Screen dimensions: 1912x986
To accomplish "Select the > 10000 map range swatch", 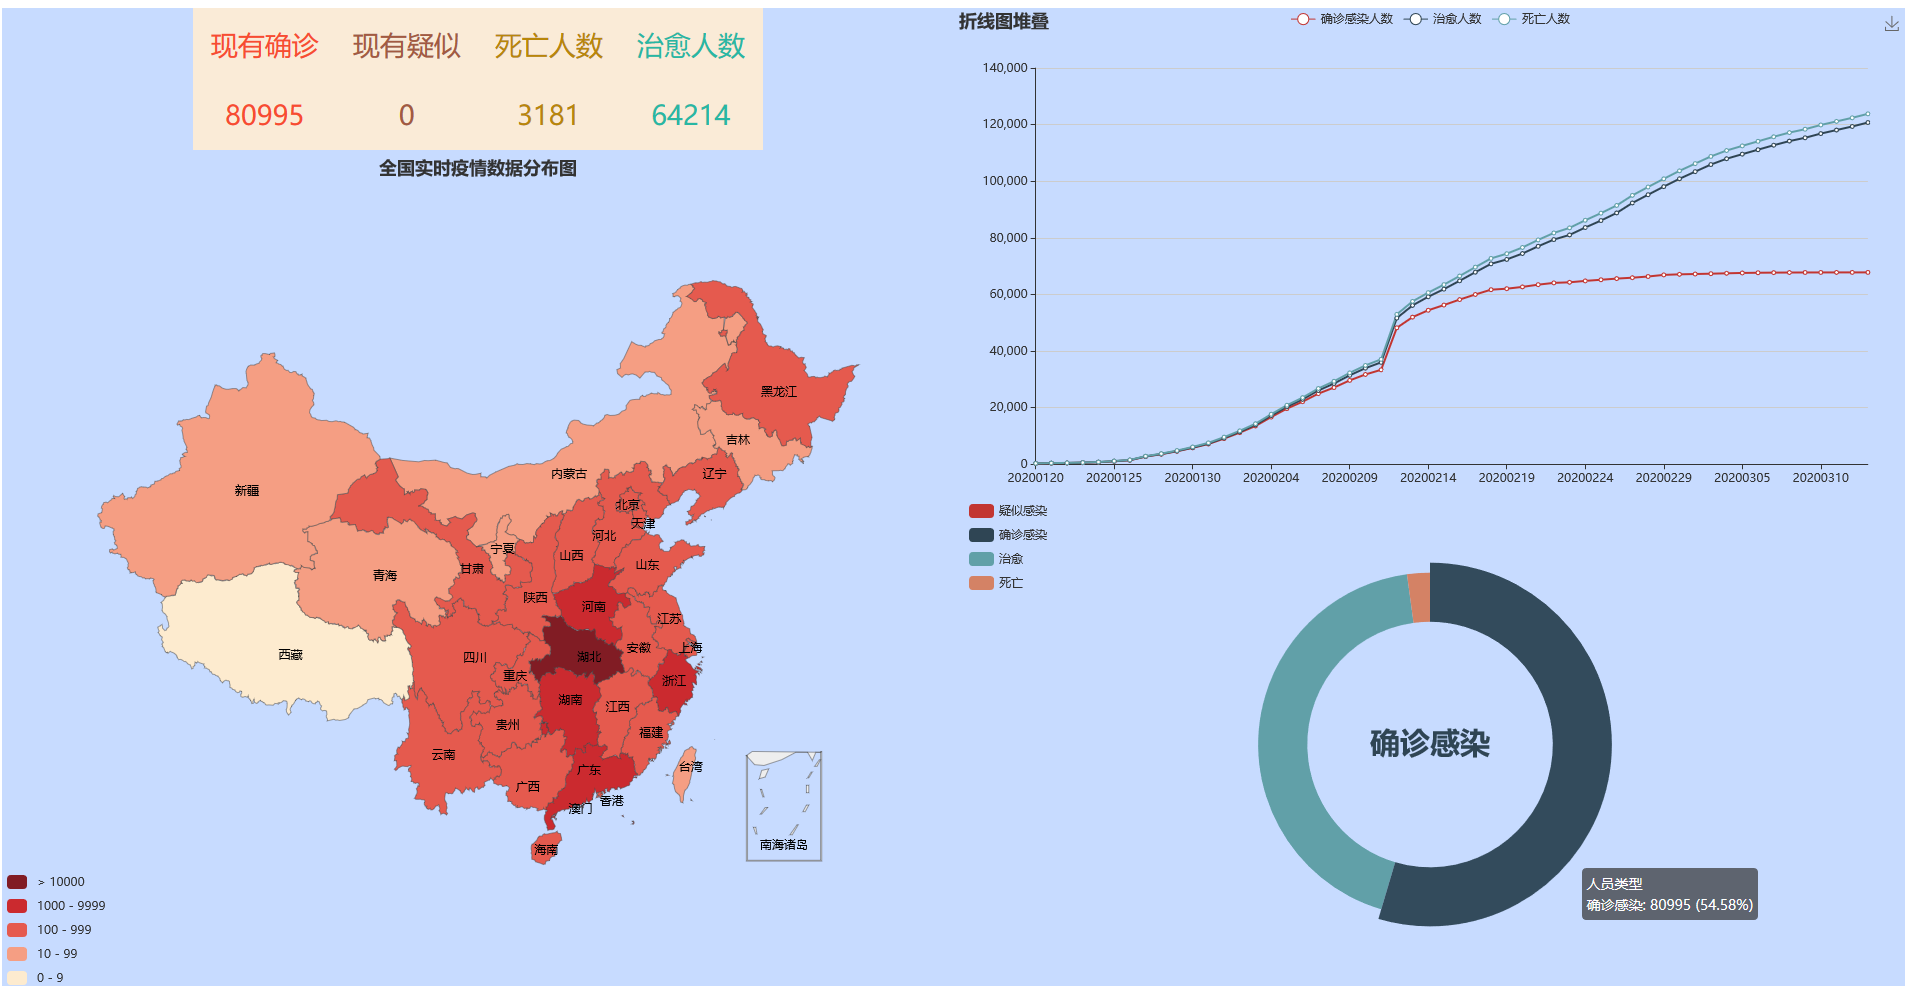I will (x=17, y=882).
